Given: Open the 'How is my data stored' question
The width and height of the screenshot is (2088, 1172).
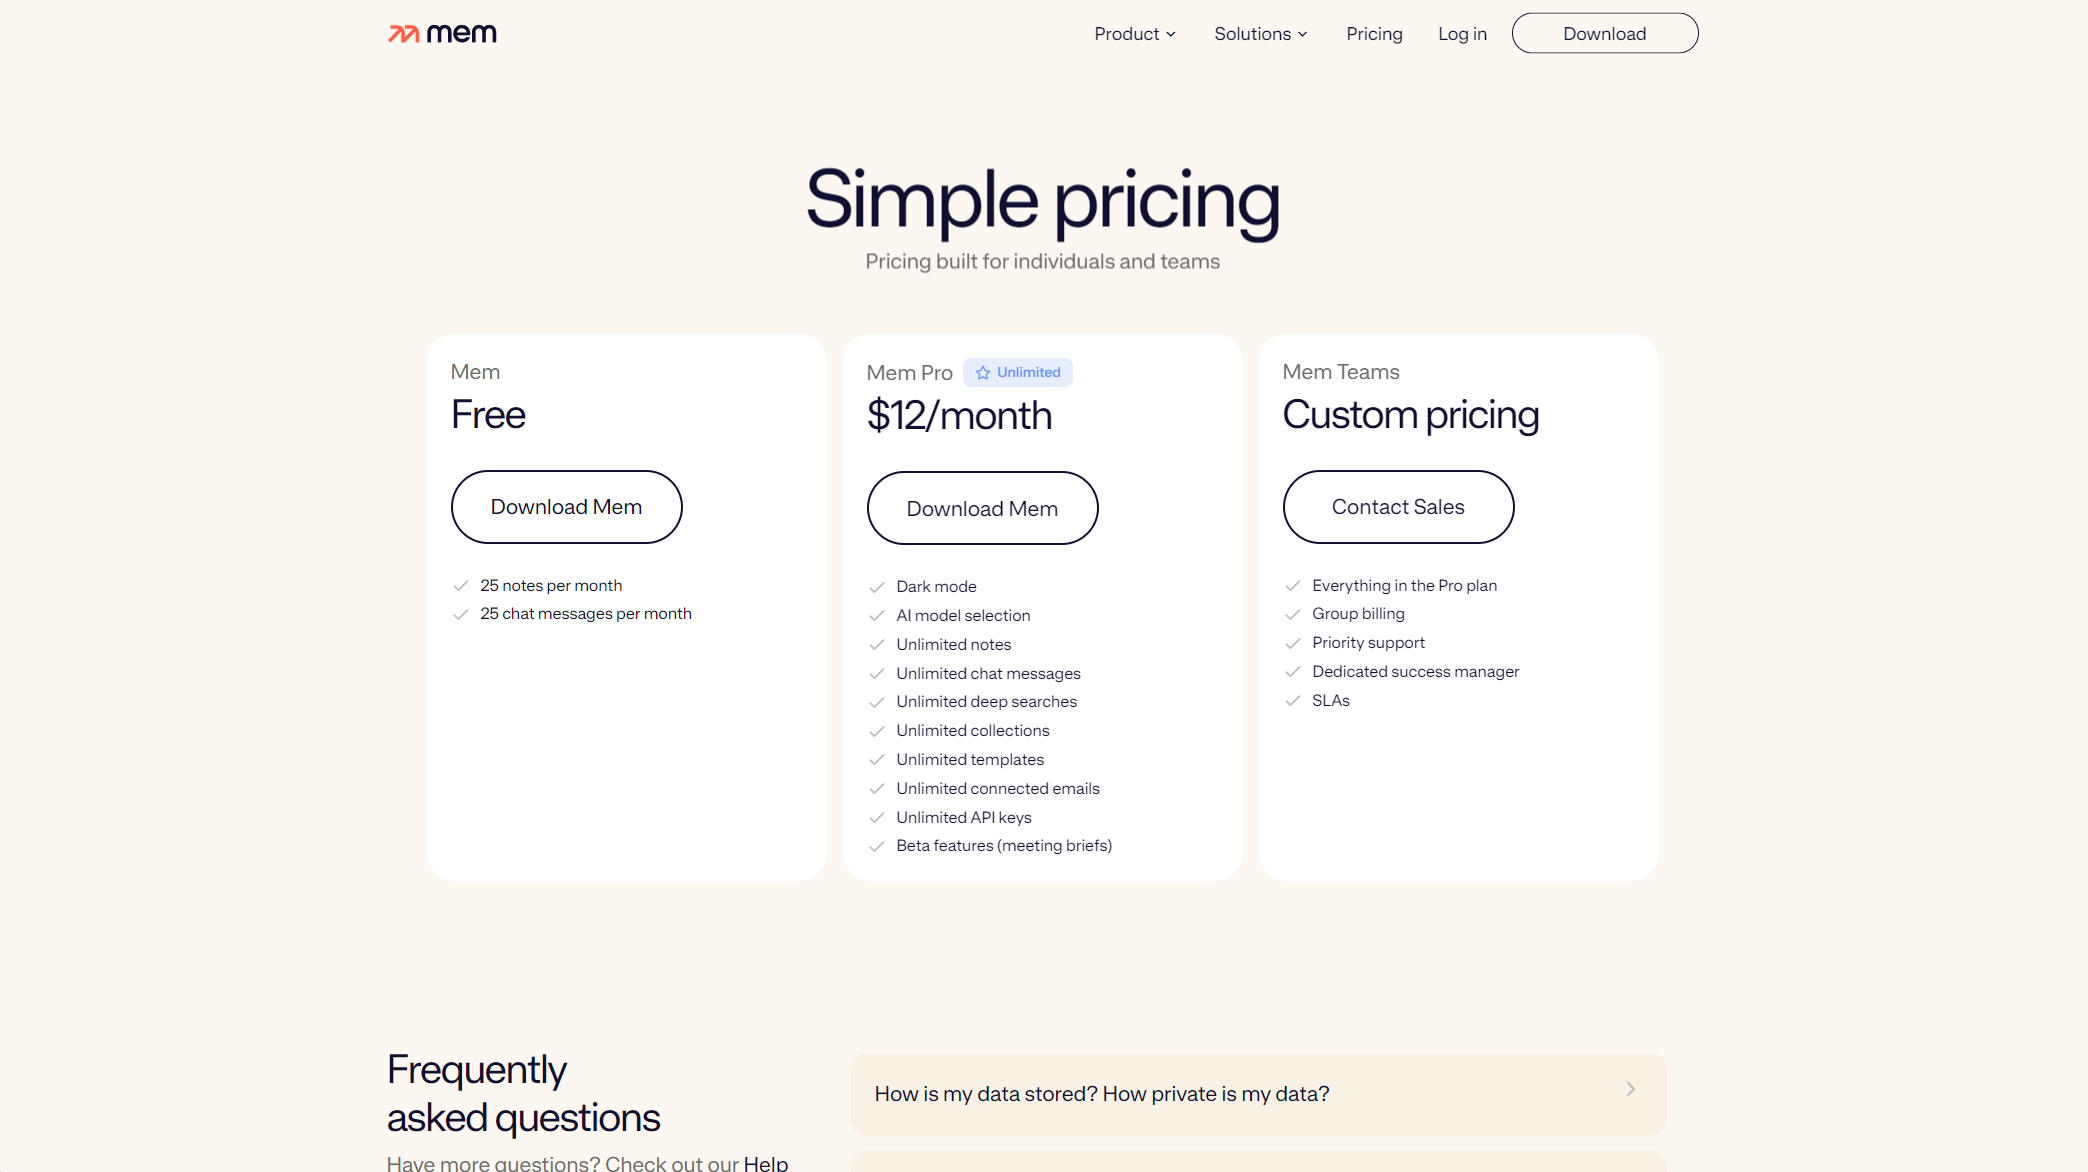Looking at the screenshot, I should pyautogui.click(x=1101, y=1094).
